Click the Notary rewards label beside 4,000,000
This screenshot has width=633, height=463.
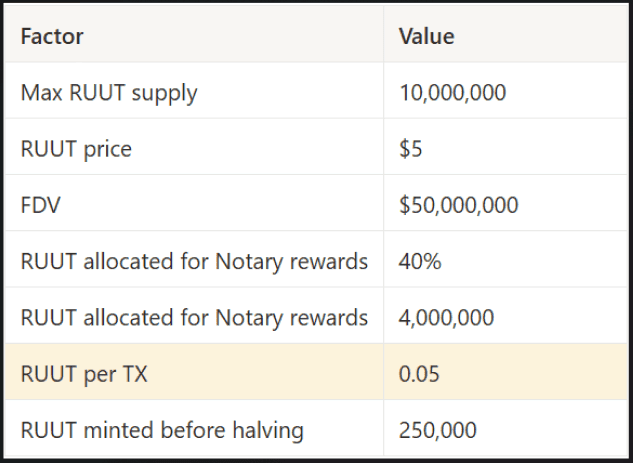coord(194,317)
